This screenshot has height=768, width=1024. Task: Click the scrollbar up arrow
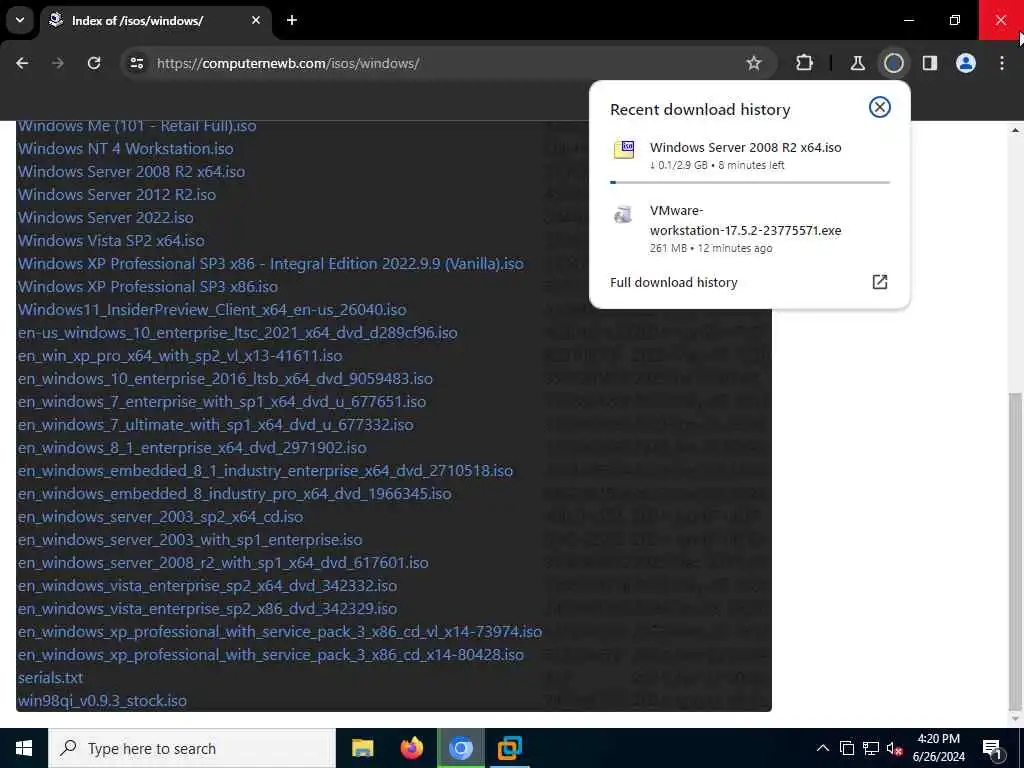[1014, 130]
